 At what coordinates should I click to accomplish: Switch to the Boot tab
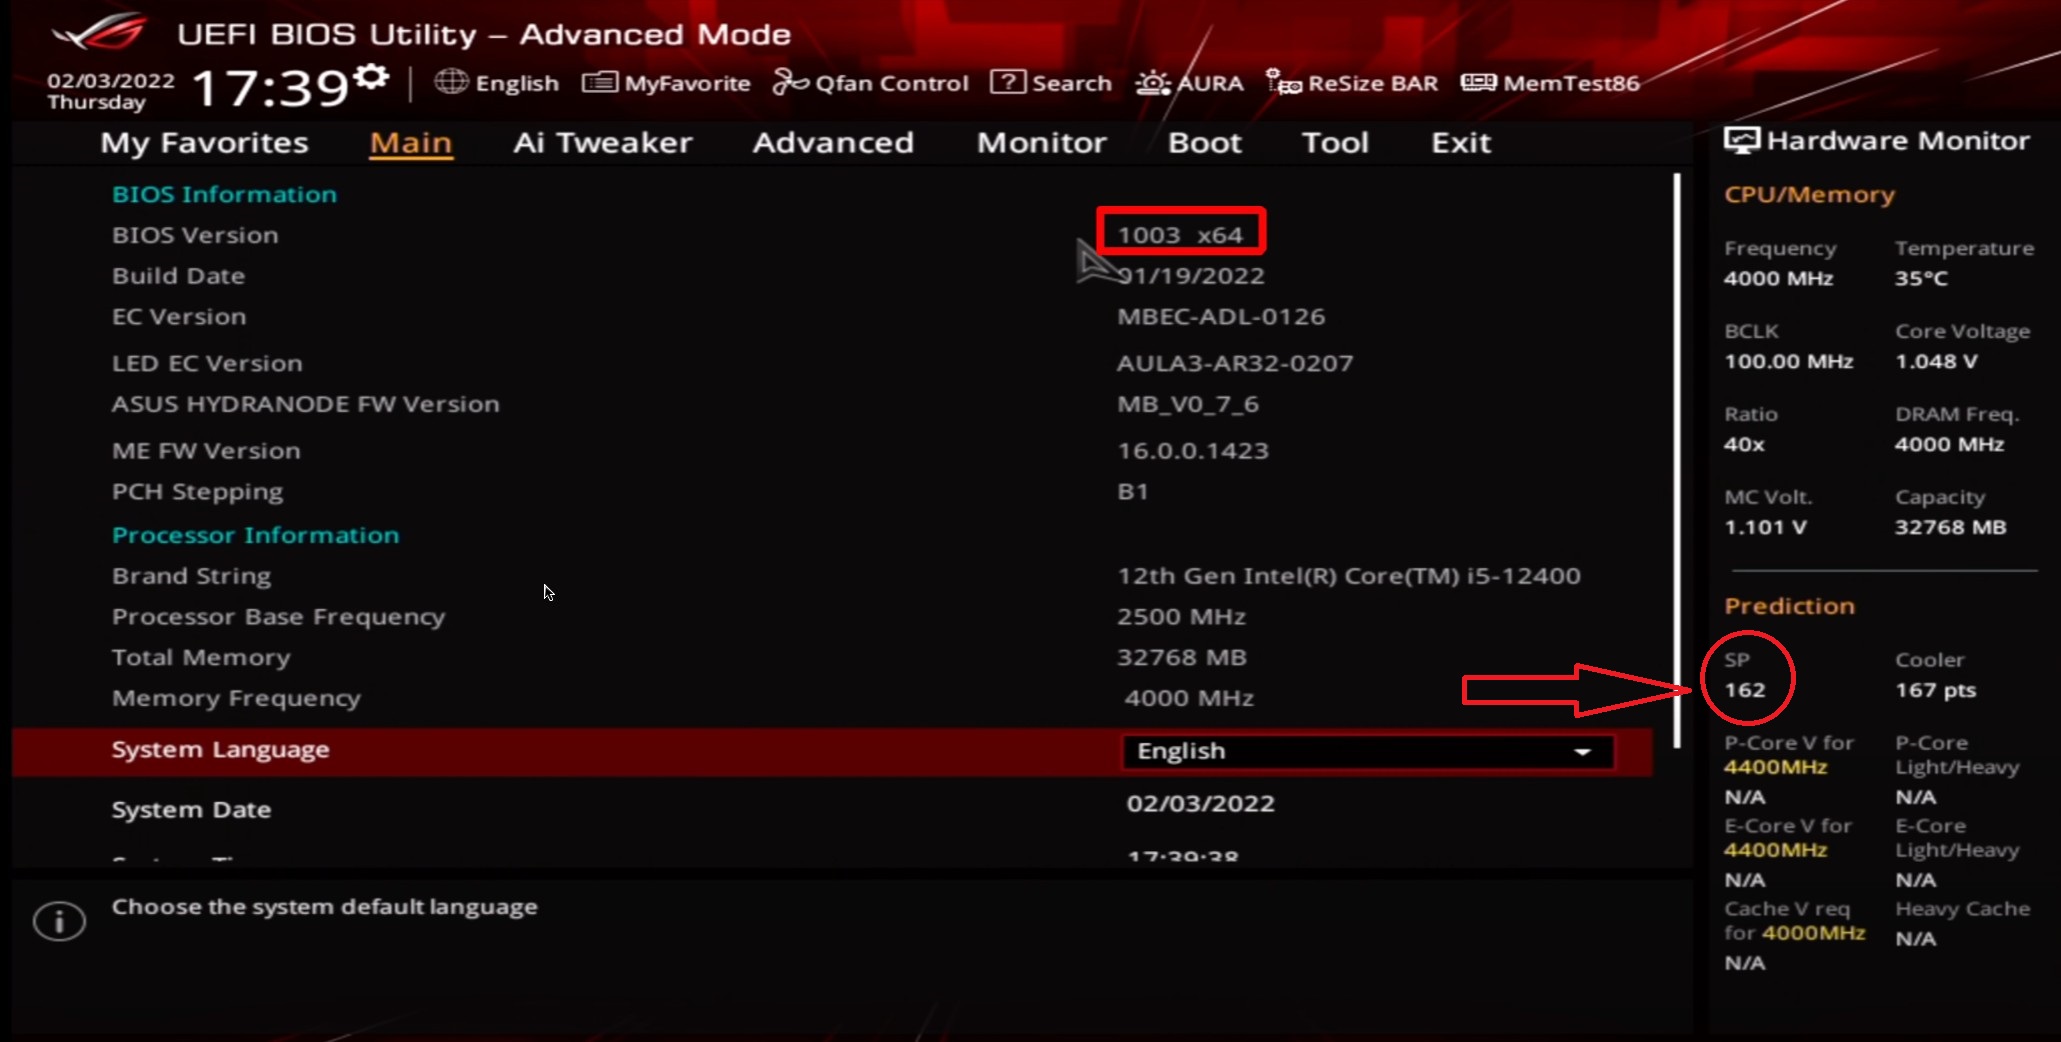click(x=1205, y=143)
